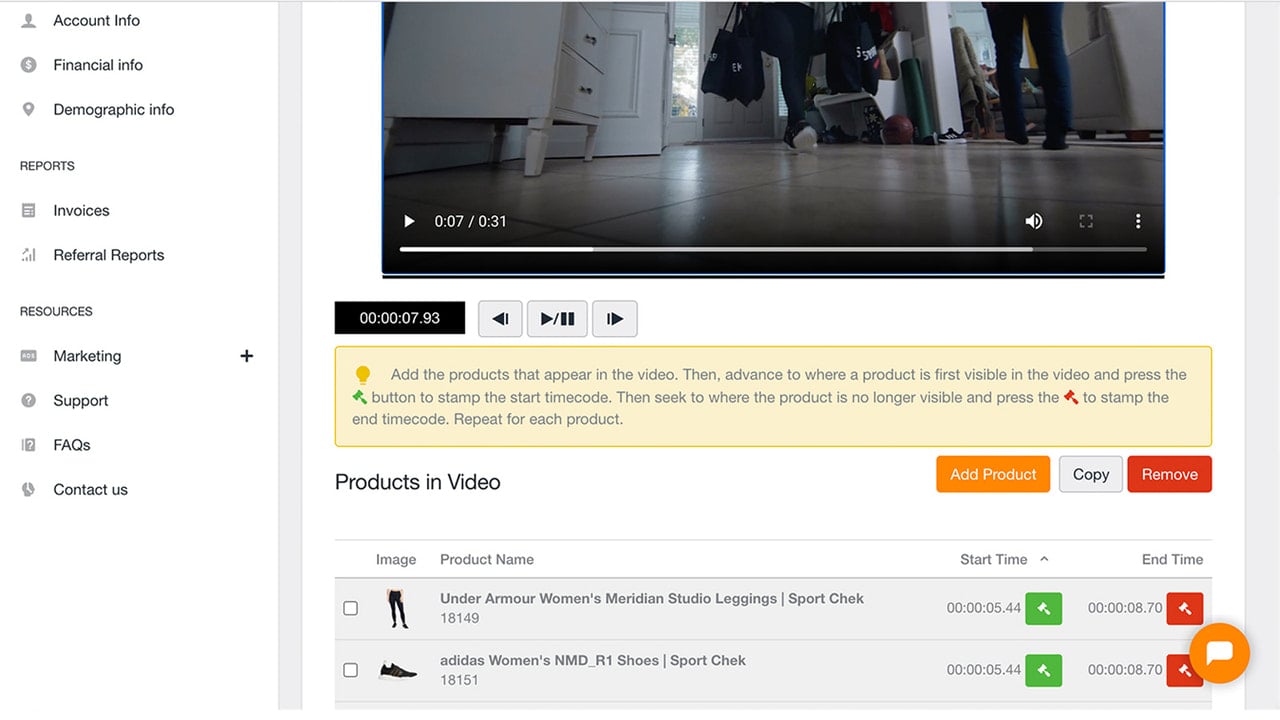Expand Marketing with the plus icon
Viewport: 1280px width, 720px height.
(247, 356)
